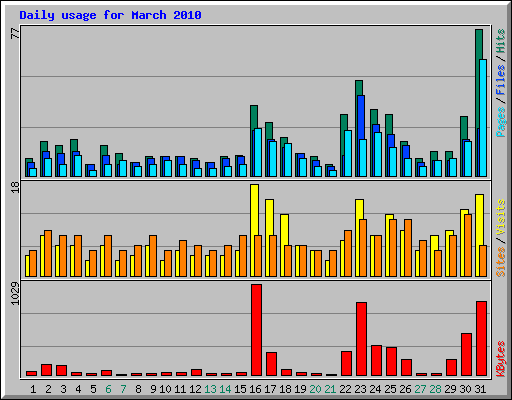Select green weekend day "21" on the x-axis

tap(330, 389)
